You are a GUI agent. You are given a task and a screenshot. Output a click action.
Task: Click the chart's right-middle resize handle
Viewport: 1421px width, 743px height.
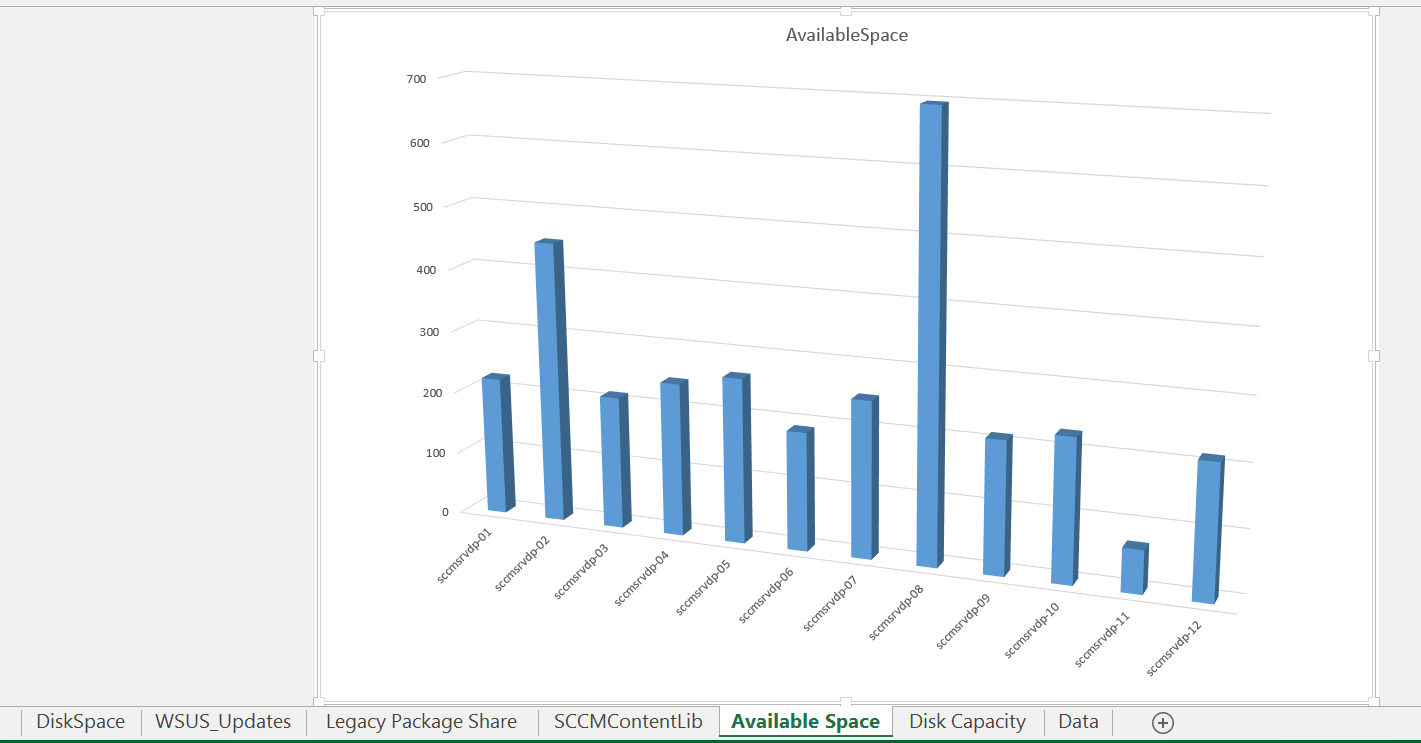(1373, 356)
